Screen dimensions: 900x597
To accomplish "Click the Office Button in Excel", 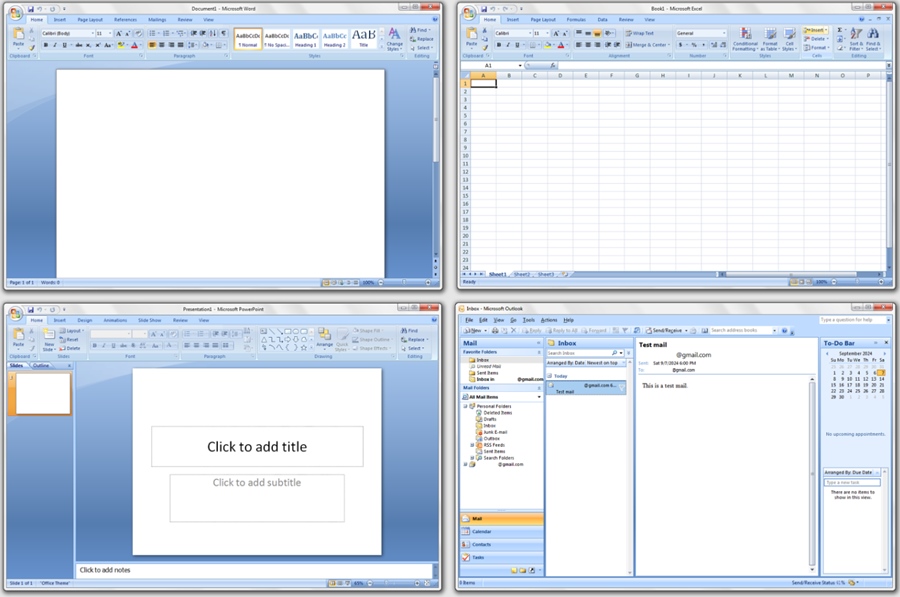I will (x=468, y=10).
